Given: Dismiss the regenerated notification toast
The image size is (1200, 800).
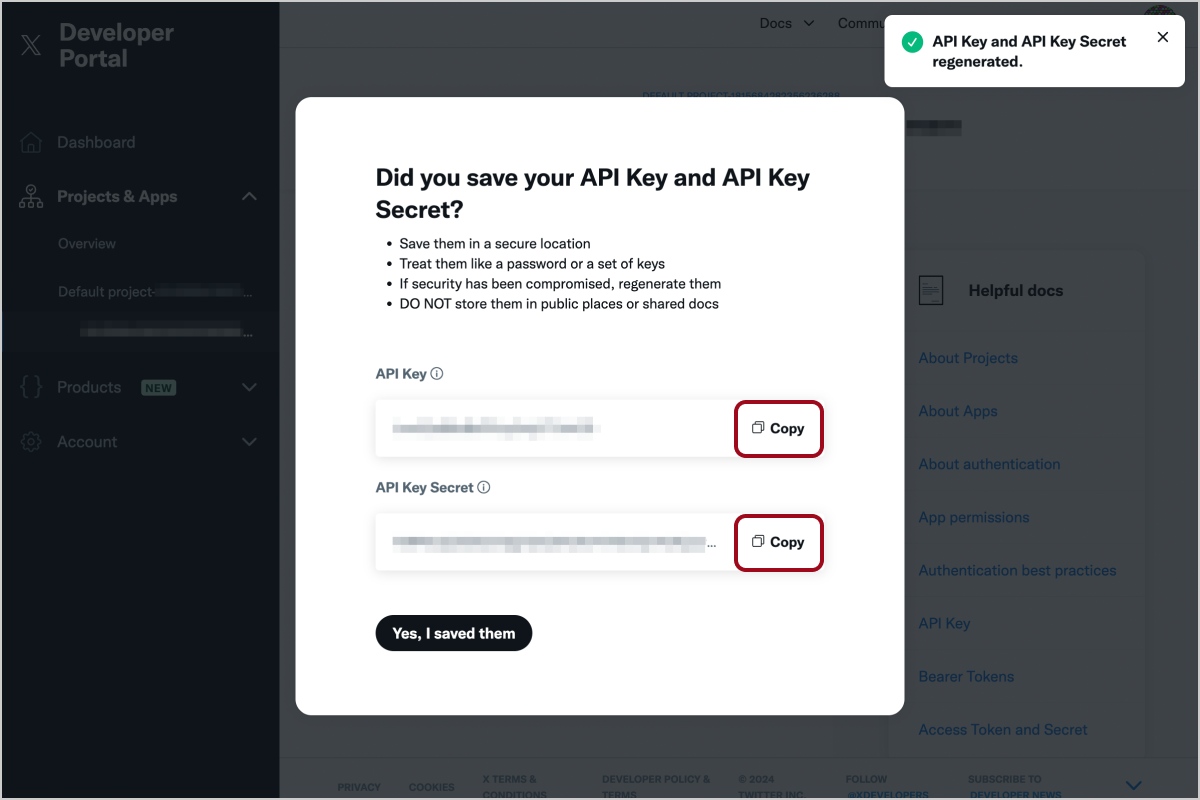Looking at the screenshot, I should tap(1162, 37).
